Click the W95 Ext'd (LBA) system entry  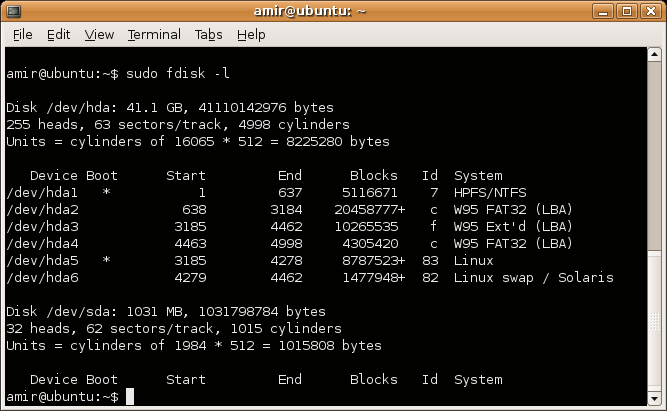point(513,226)
